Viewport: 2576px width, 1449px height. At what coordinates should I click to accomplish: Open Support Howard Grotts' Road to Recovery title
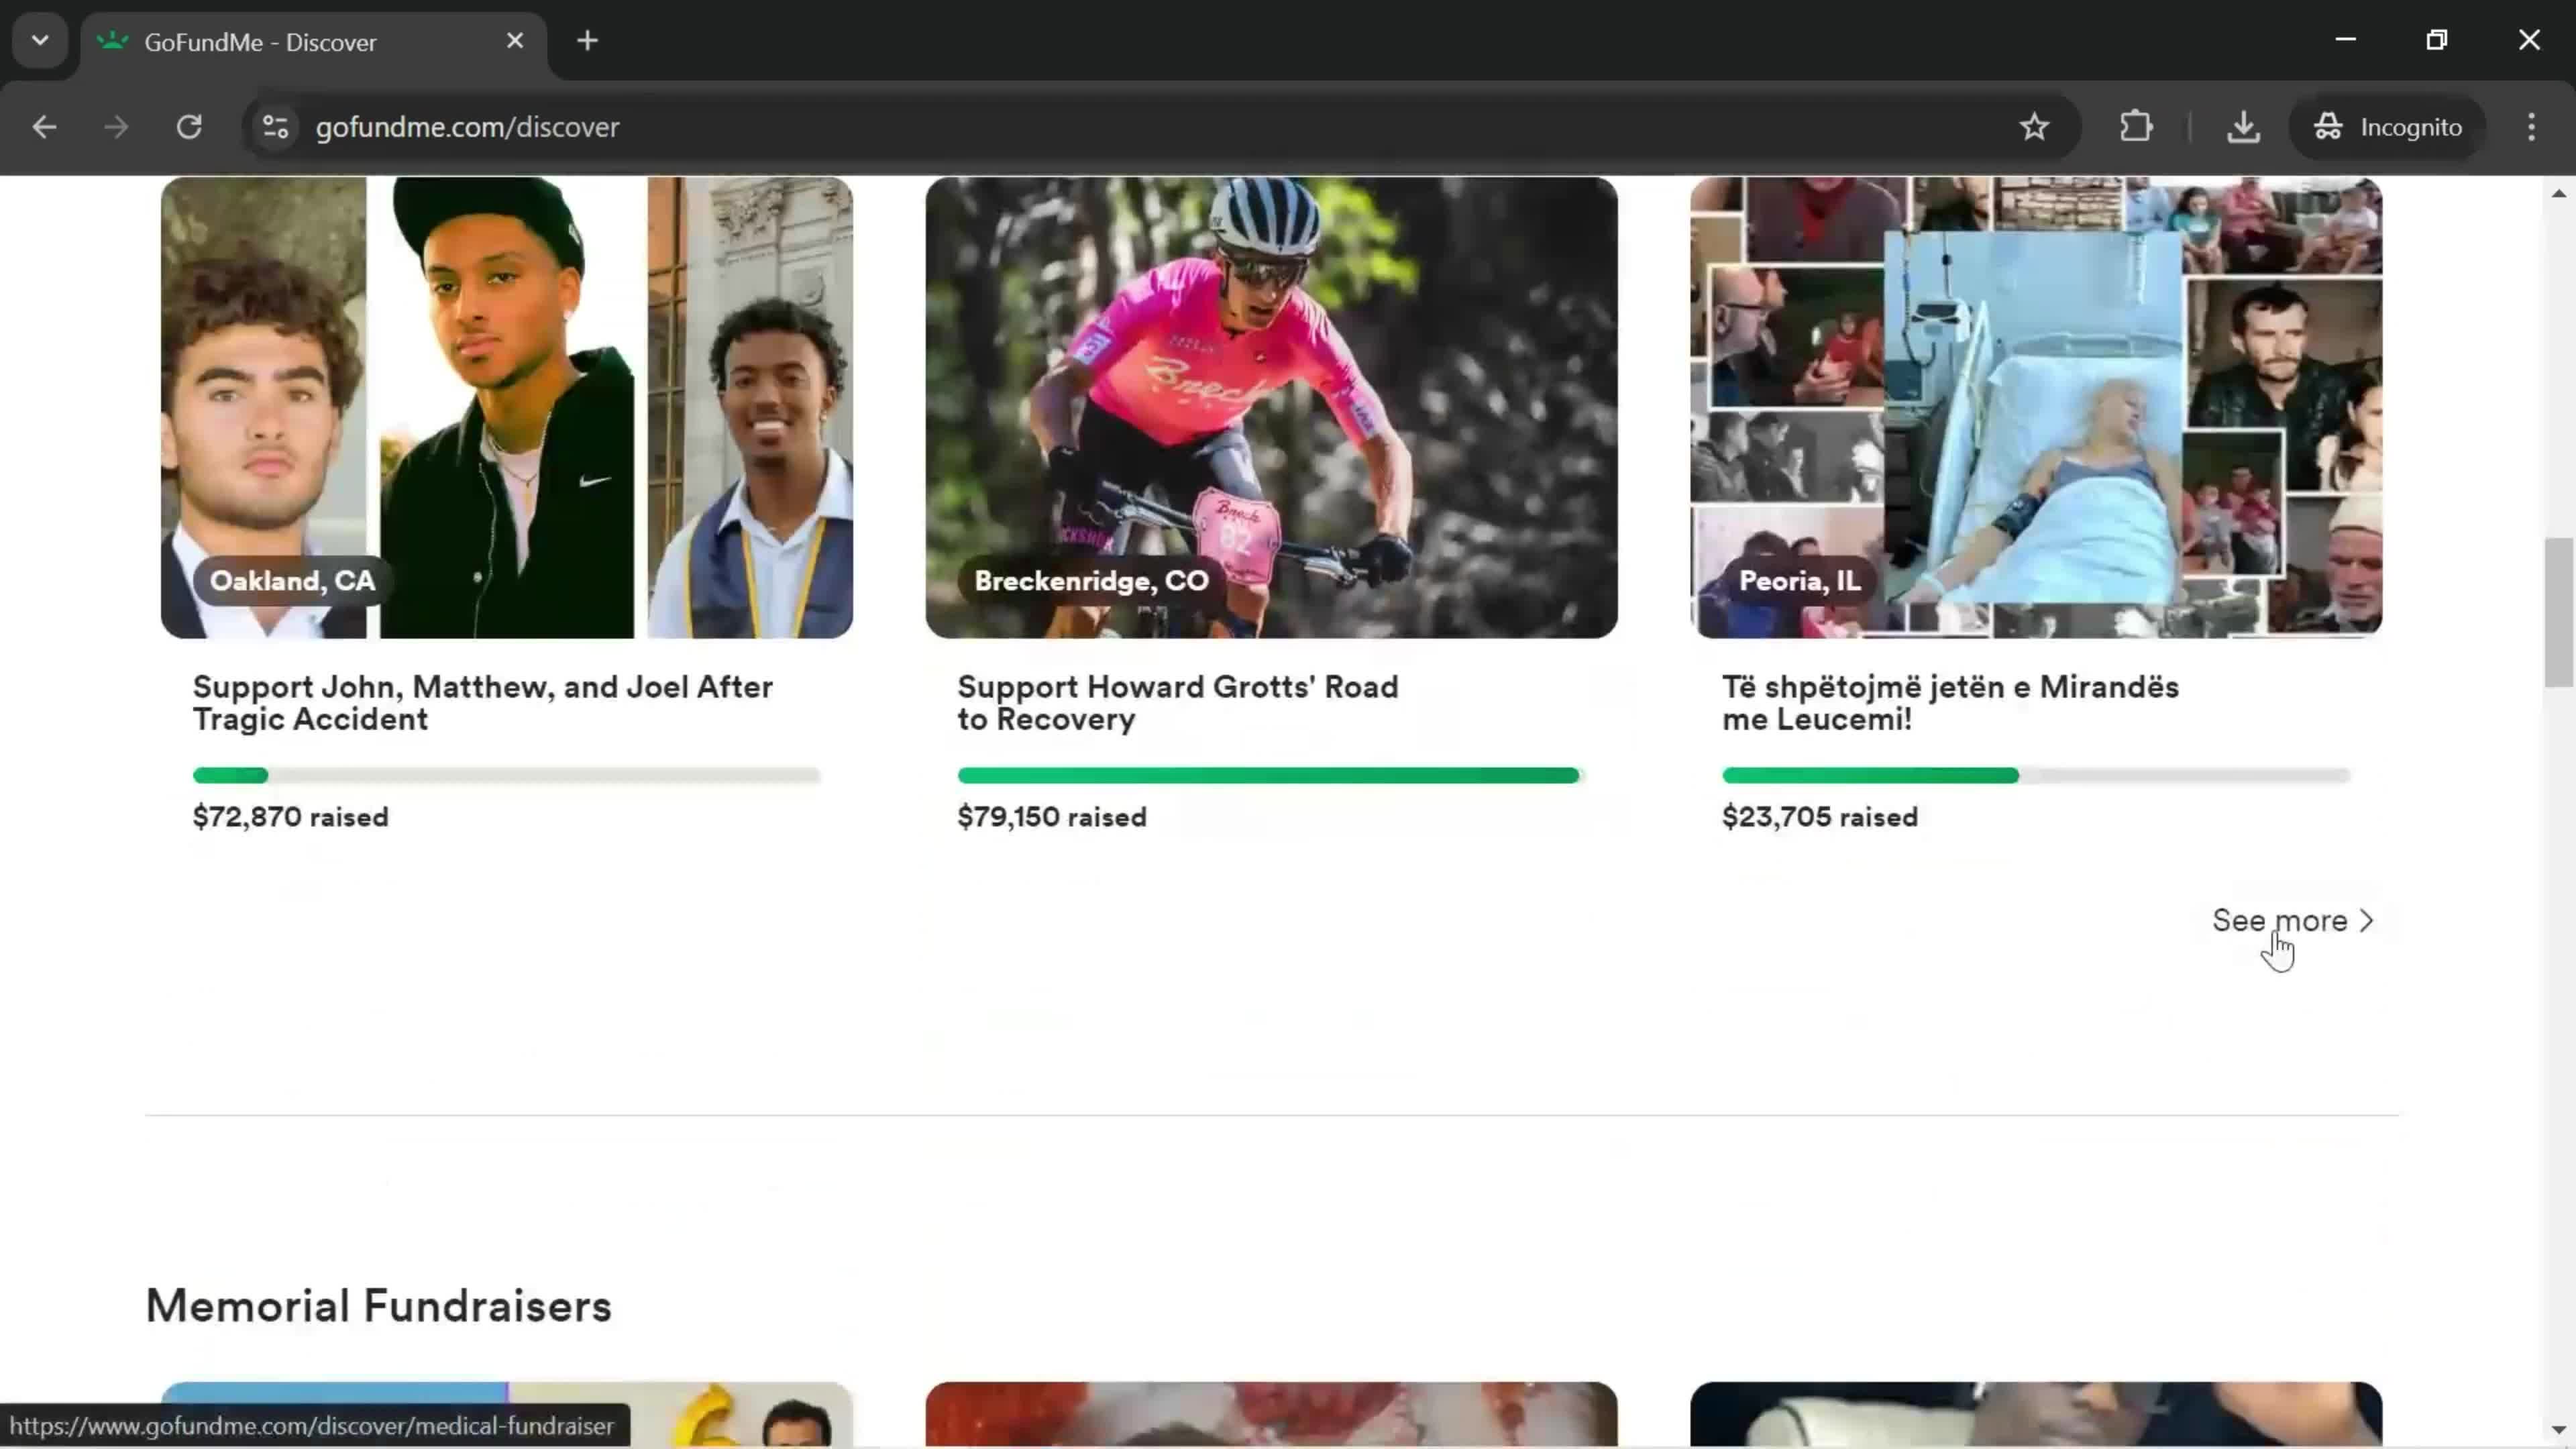(x=1178, y=703)
